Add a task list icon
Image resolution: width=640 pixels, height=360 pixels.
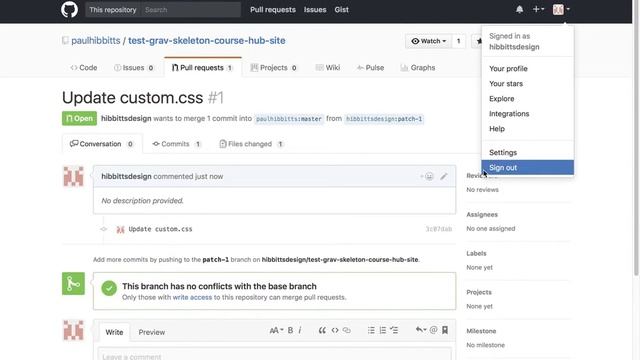[x=394, y=330]
